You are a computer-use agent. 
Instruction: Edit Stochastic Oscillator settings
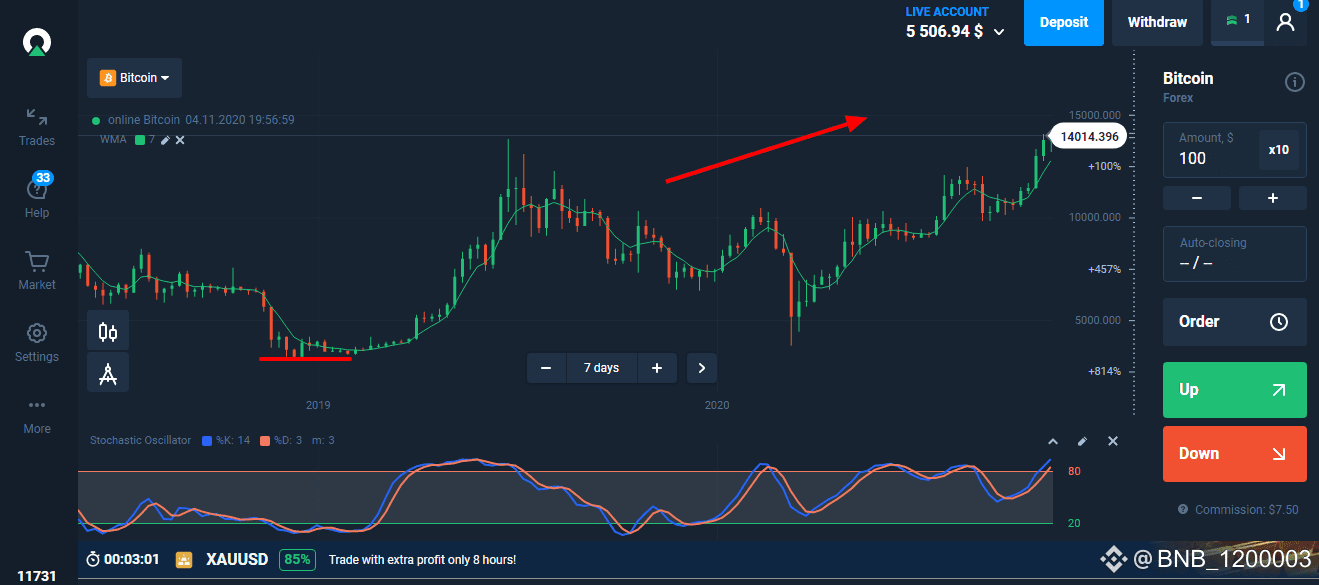click(x=1082, y=441)
